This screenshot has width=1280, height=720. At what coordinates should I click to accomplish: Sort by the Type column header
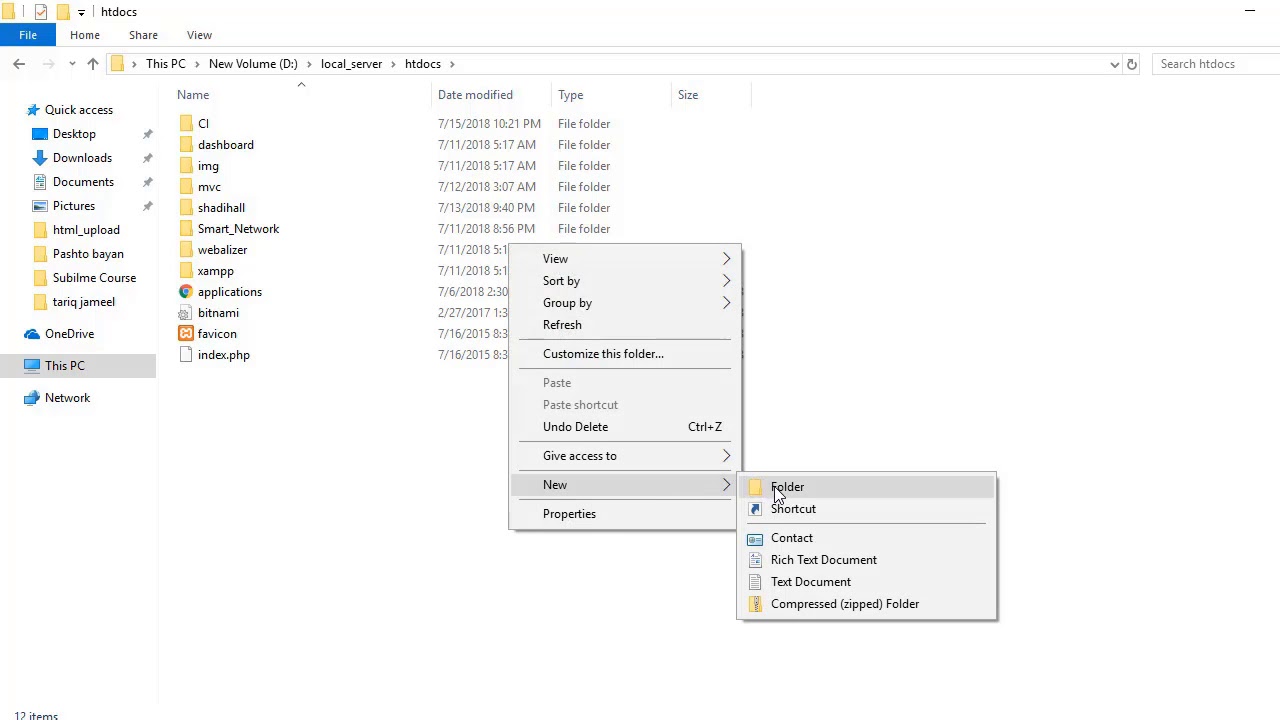click(x=570, y=95)
